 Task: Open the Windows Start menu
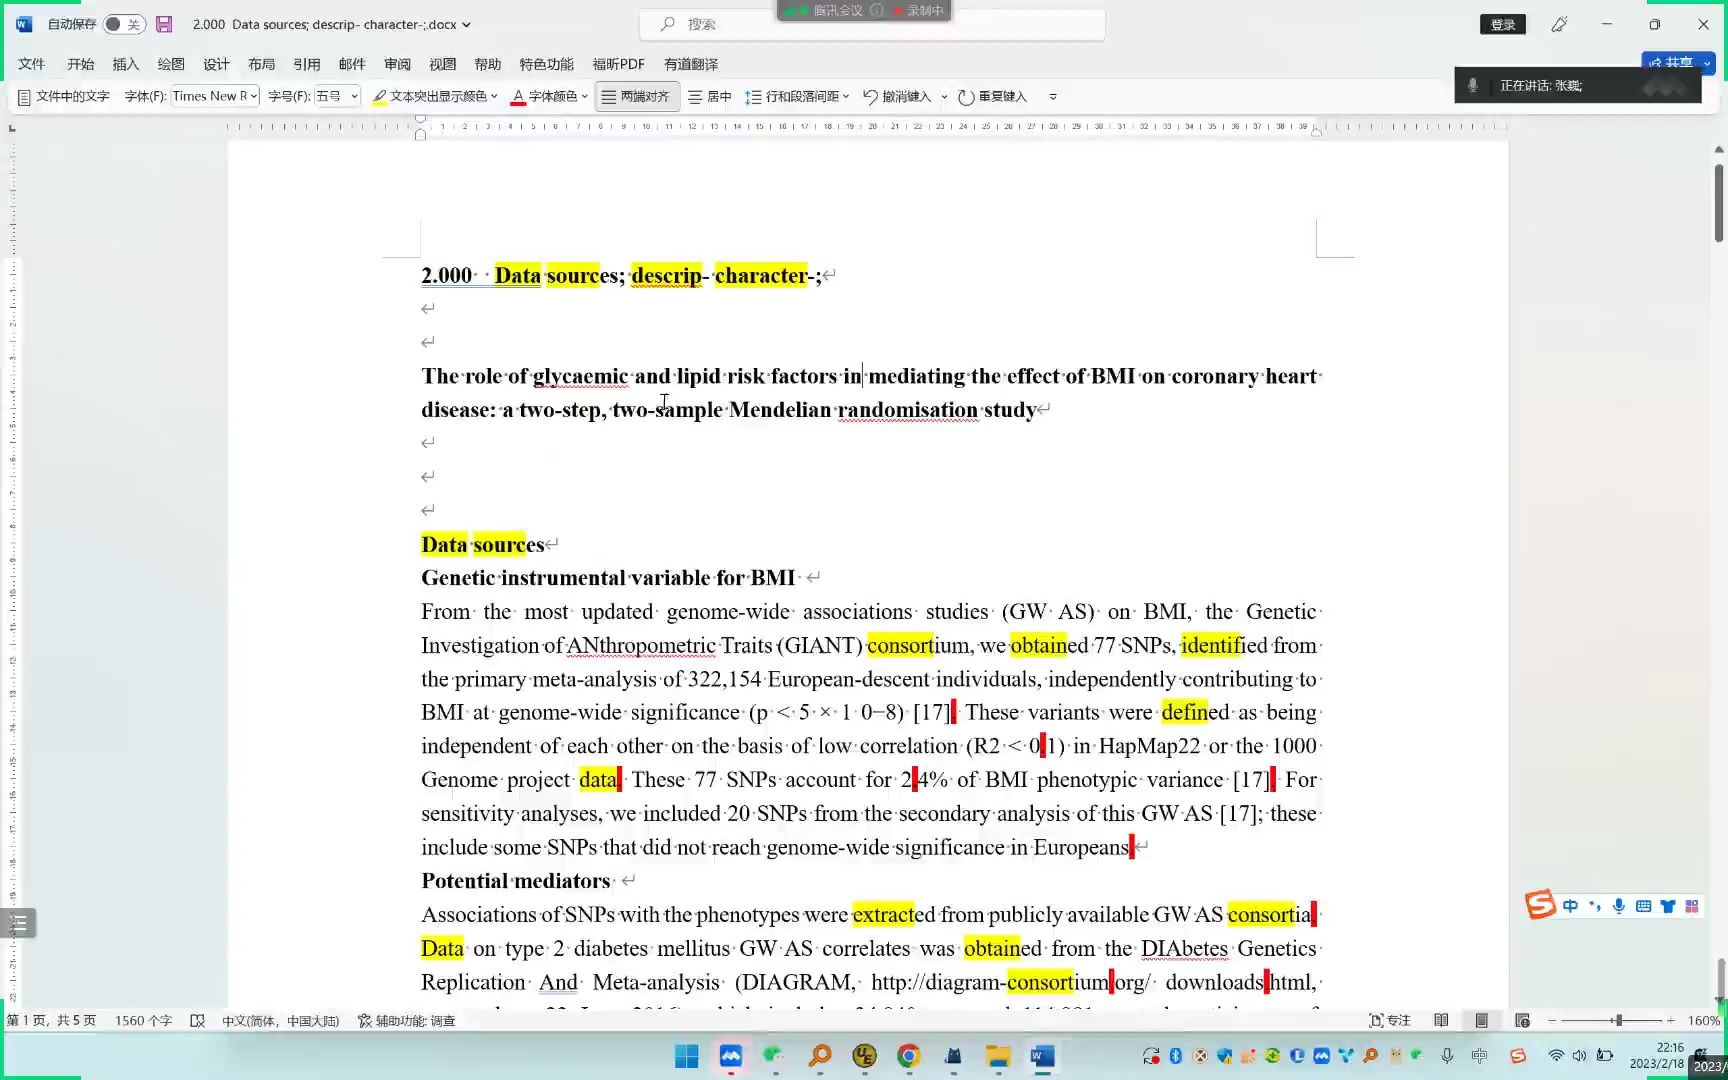687,1056
